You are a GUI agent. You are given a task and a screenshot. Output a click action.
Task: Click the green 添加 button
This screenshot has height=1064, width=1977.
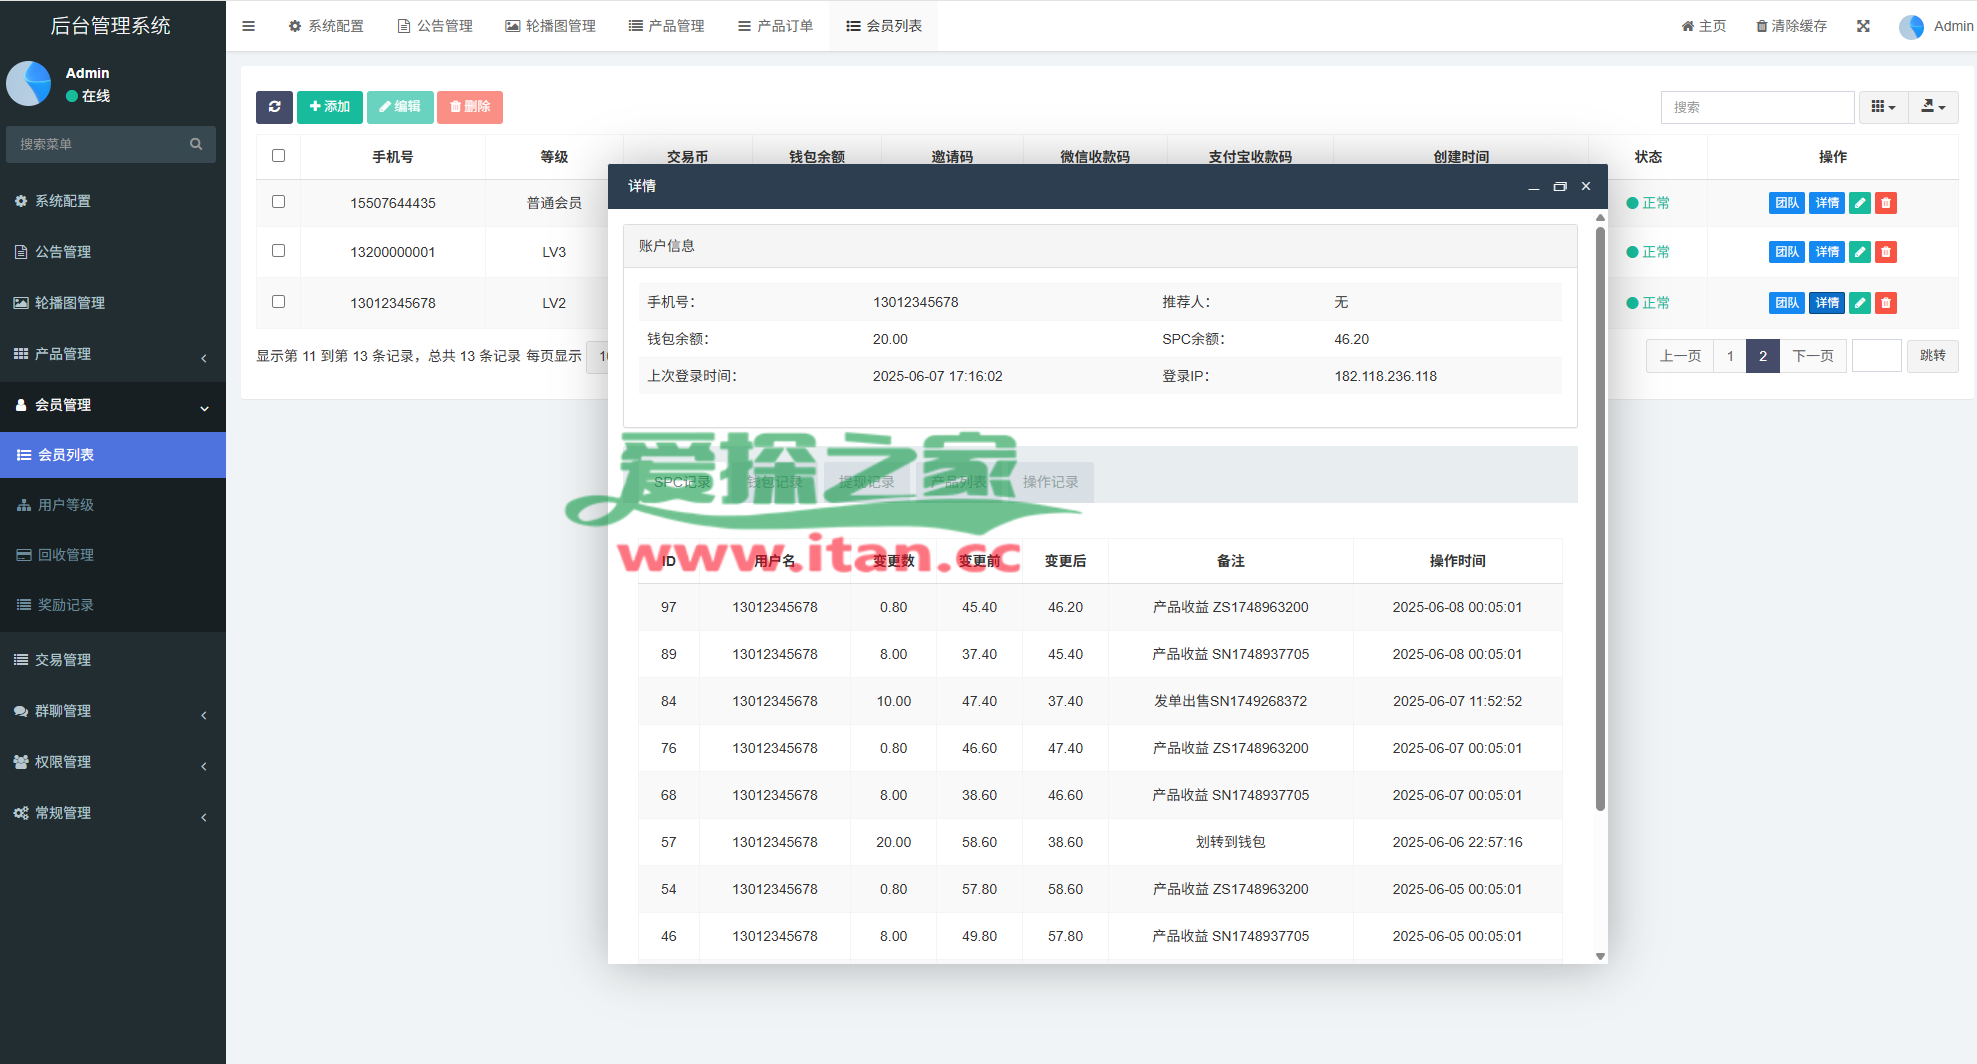click(x=329, y=107)
